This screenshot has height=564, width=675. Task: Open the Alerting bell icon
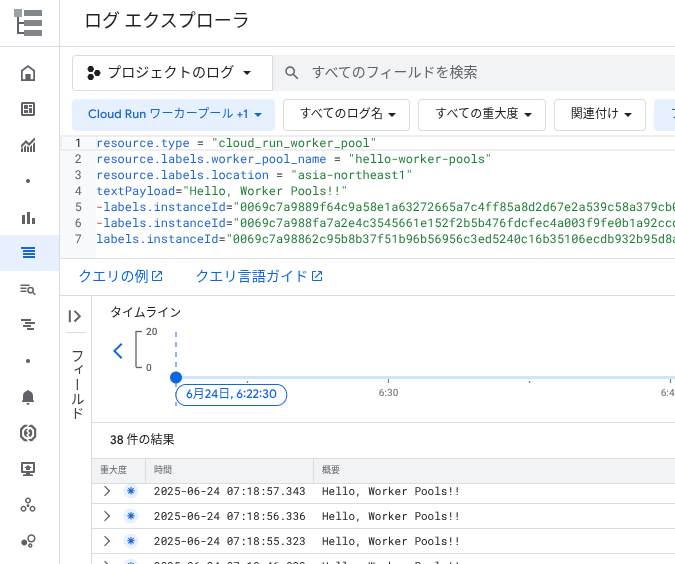(x=28, y=397)
